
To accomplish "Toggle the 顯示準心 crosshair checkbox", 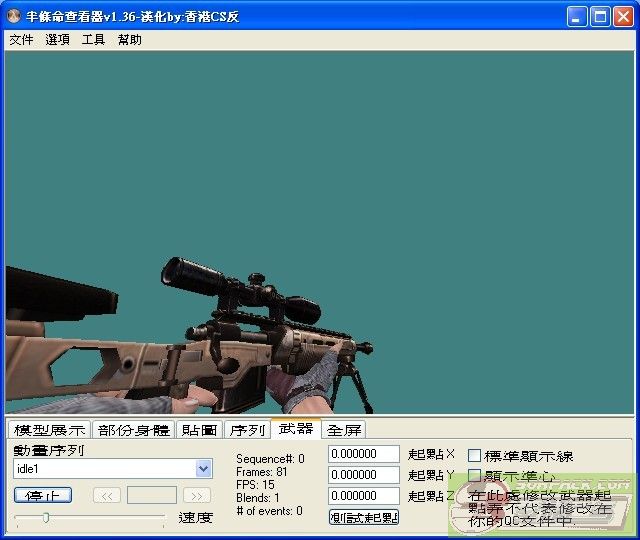I will (x=475, y=476).
